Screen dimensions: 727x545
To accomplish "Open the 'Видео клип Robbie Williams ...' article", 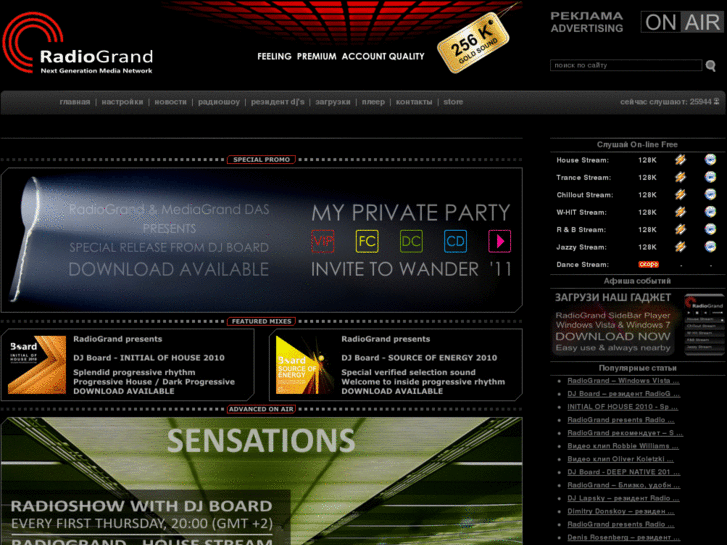I will [623, 446].
